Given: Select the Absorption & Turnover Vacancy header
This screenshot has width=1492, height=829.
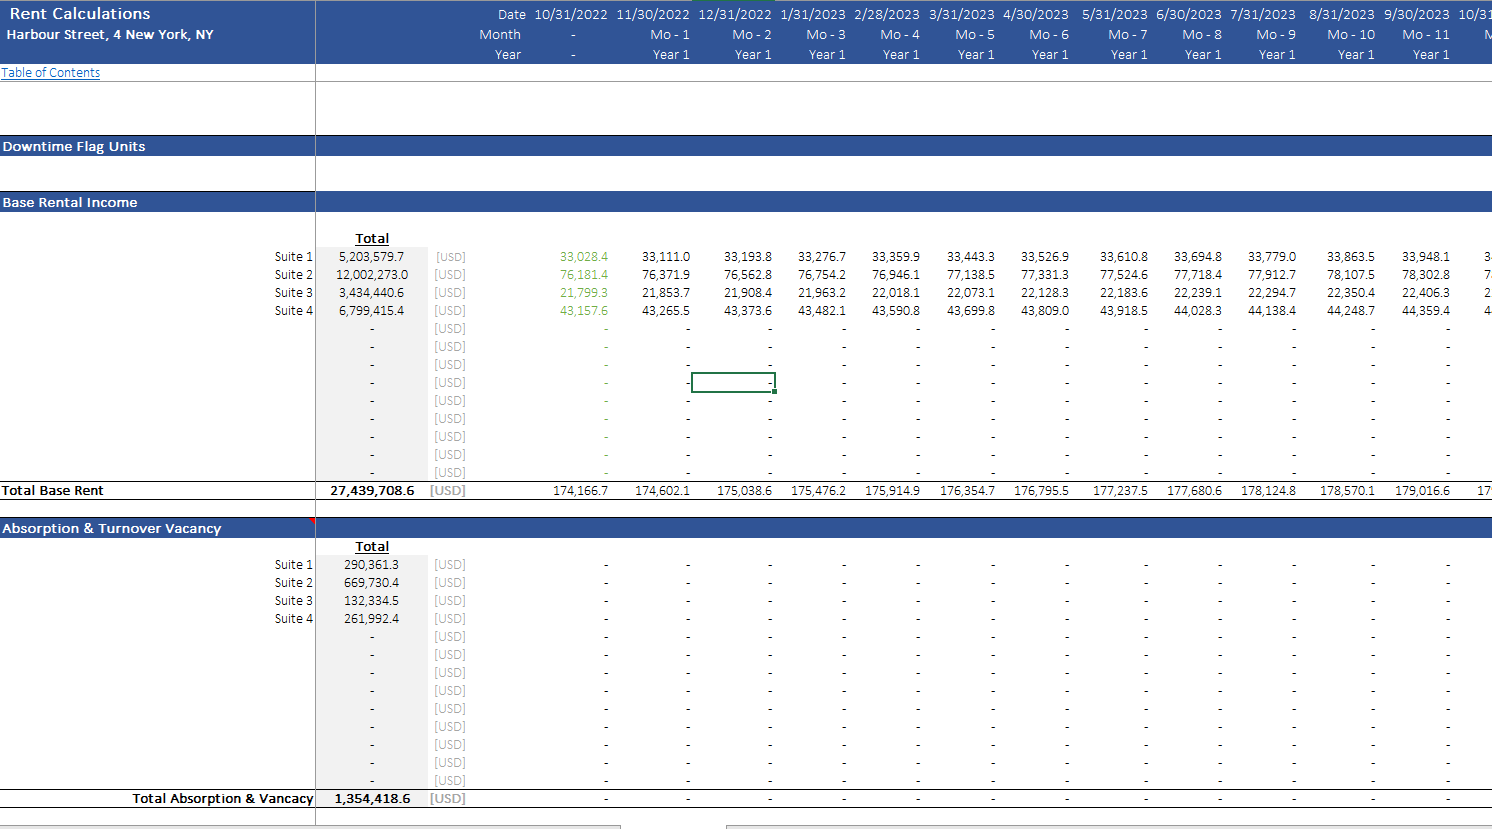Looking at the screenshot, I should point(112,528).
